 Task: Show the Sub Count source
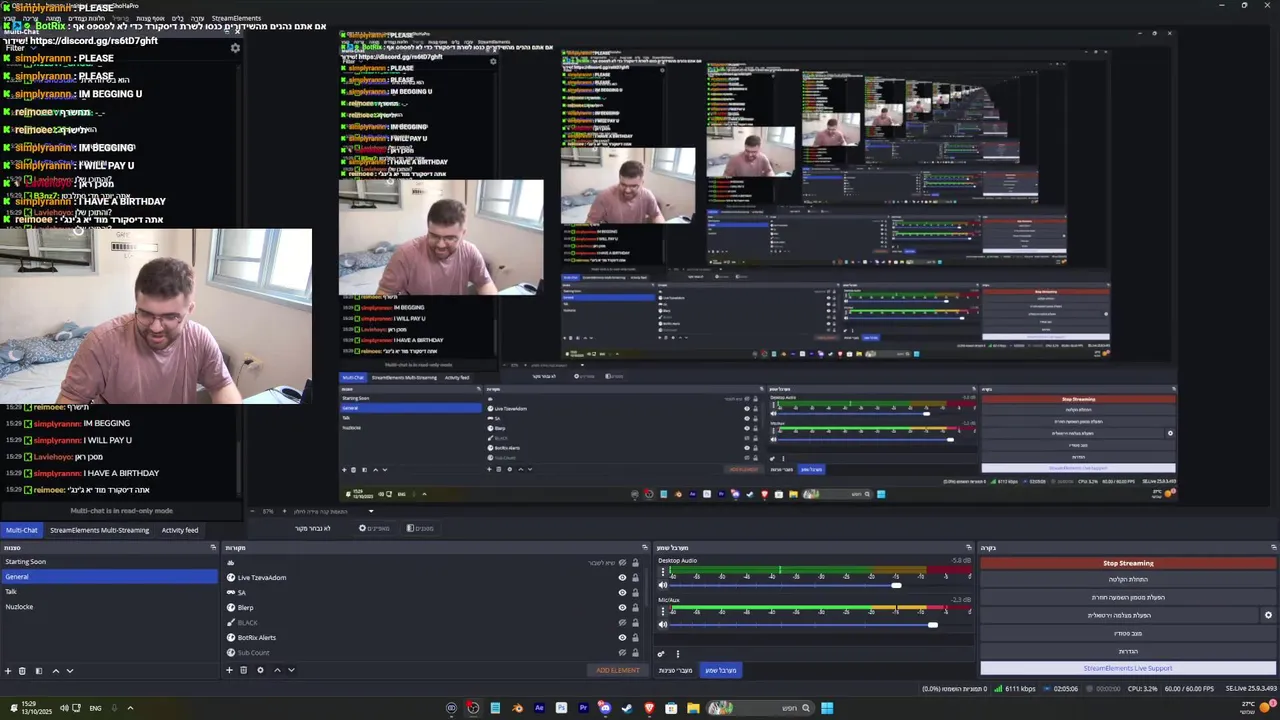[622, 653]
